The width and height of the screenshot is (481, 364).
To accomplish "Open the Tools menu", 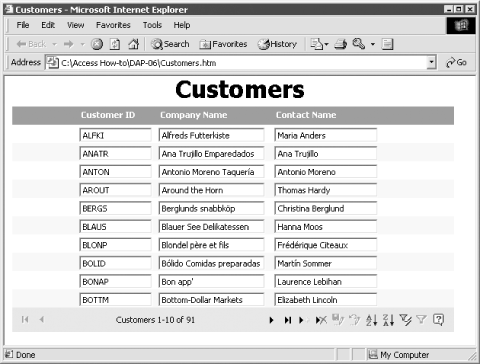I will click(152, 25).
